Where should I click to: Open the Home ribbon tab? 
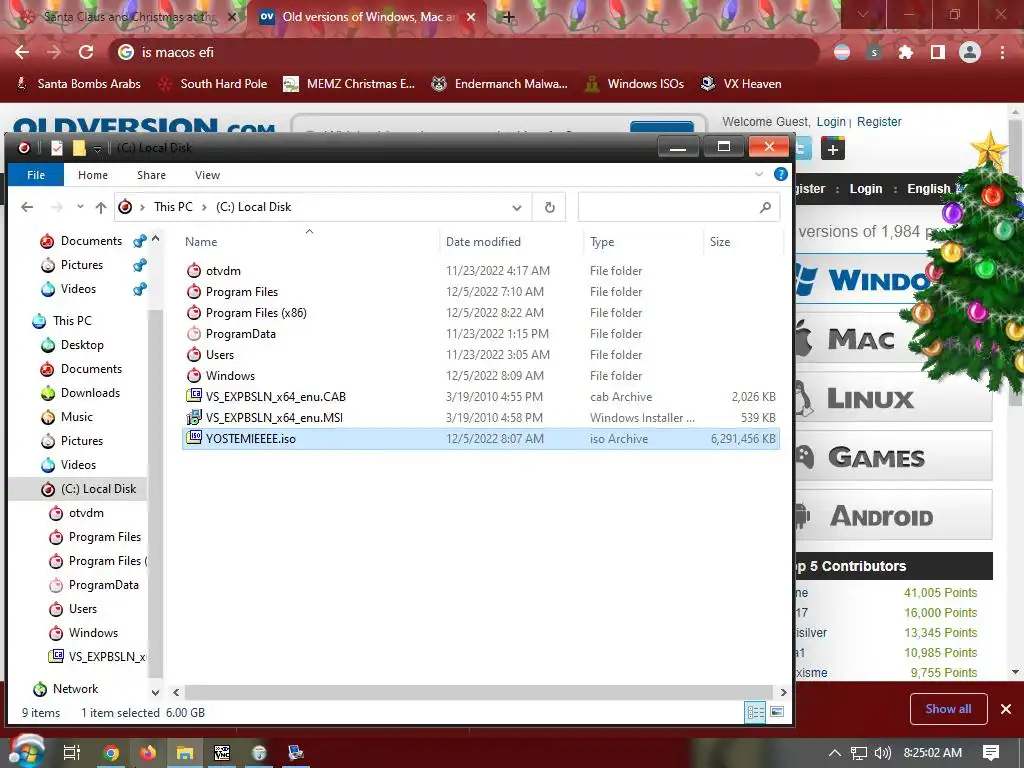(x=93, y=175)
